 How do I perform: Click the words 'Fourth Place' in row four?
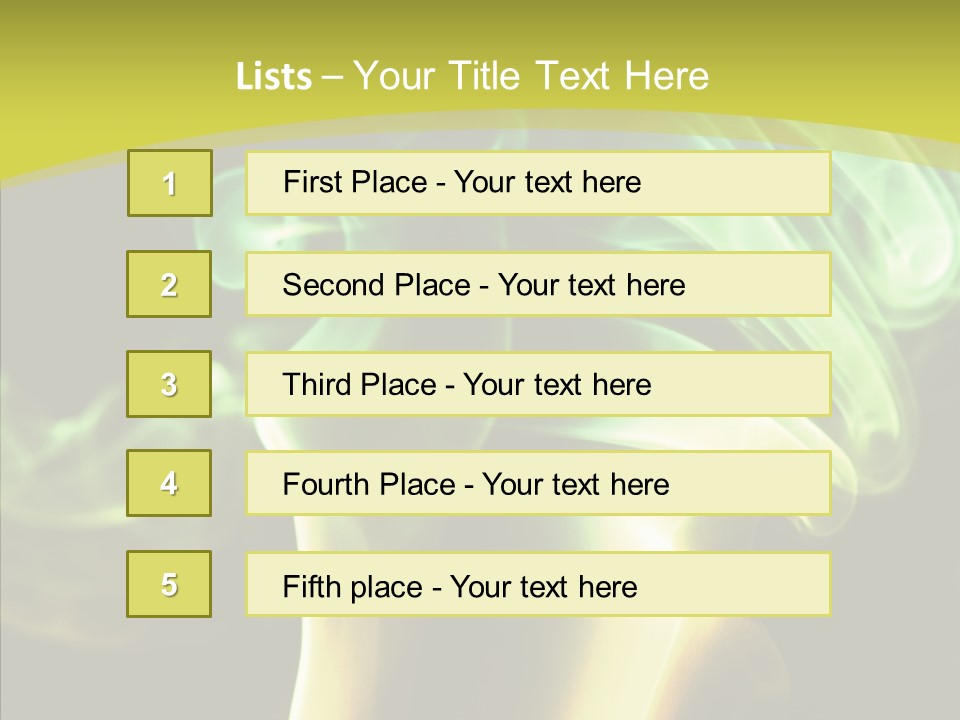(x=368, y=485)
